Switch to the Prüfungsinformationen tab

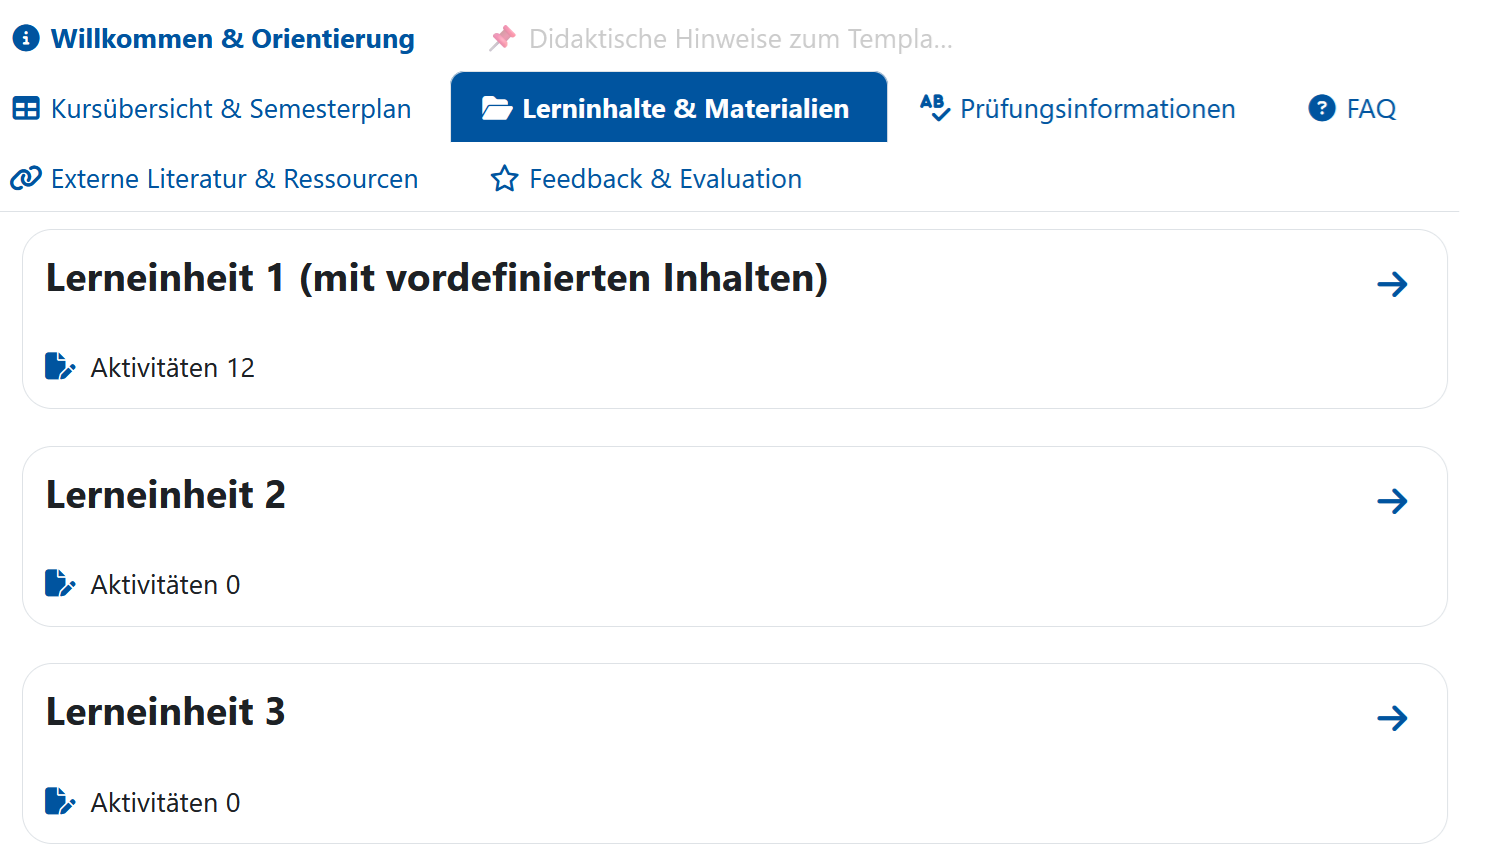pyautogui.click(x=1097, y=108)
